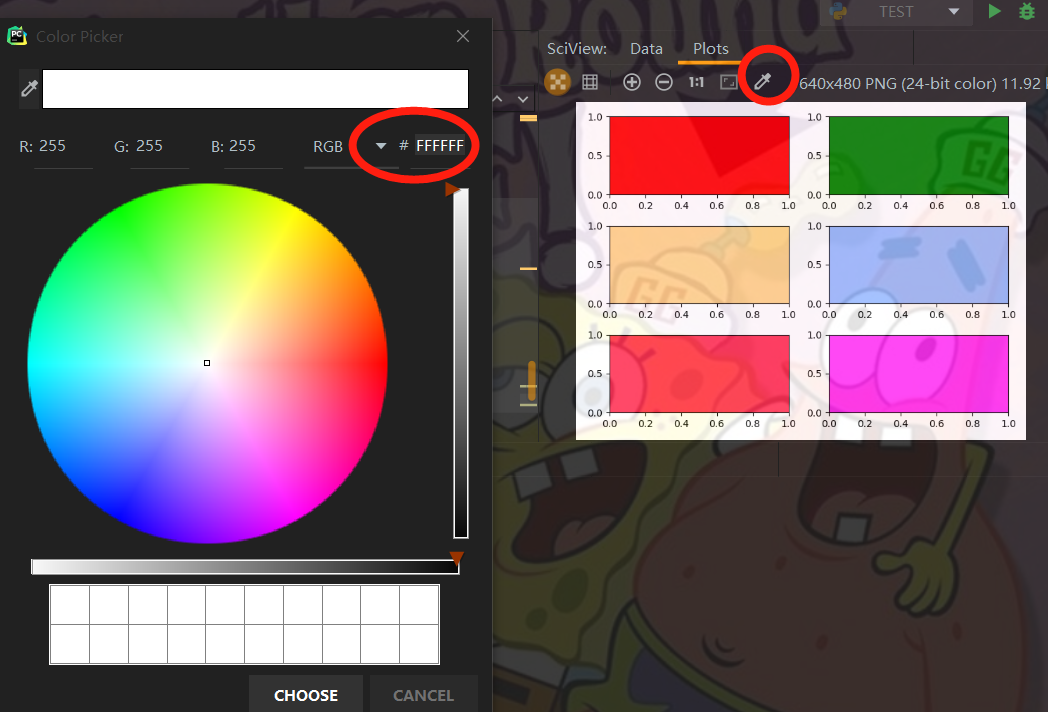This screenshot has height=712, width=1048.
Task: Click the red subplot in the plot
Action: pos(699,156)
